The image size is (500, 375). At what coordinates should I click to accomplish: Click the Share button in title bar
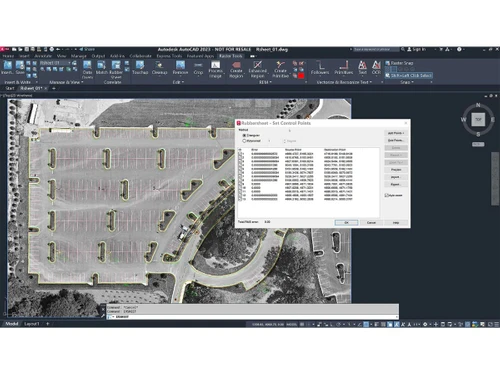(87, 49)
